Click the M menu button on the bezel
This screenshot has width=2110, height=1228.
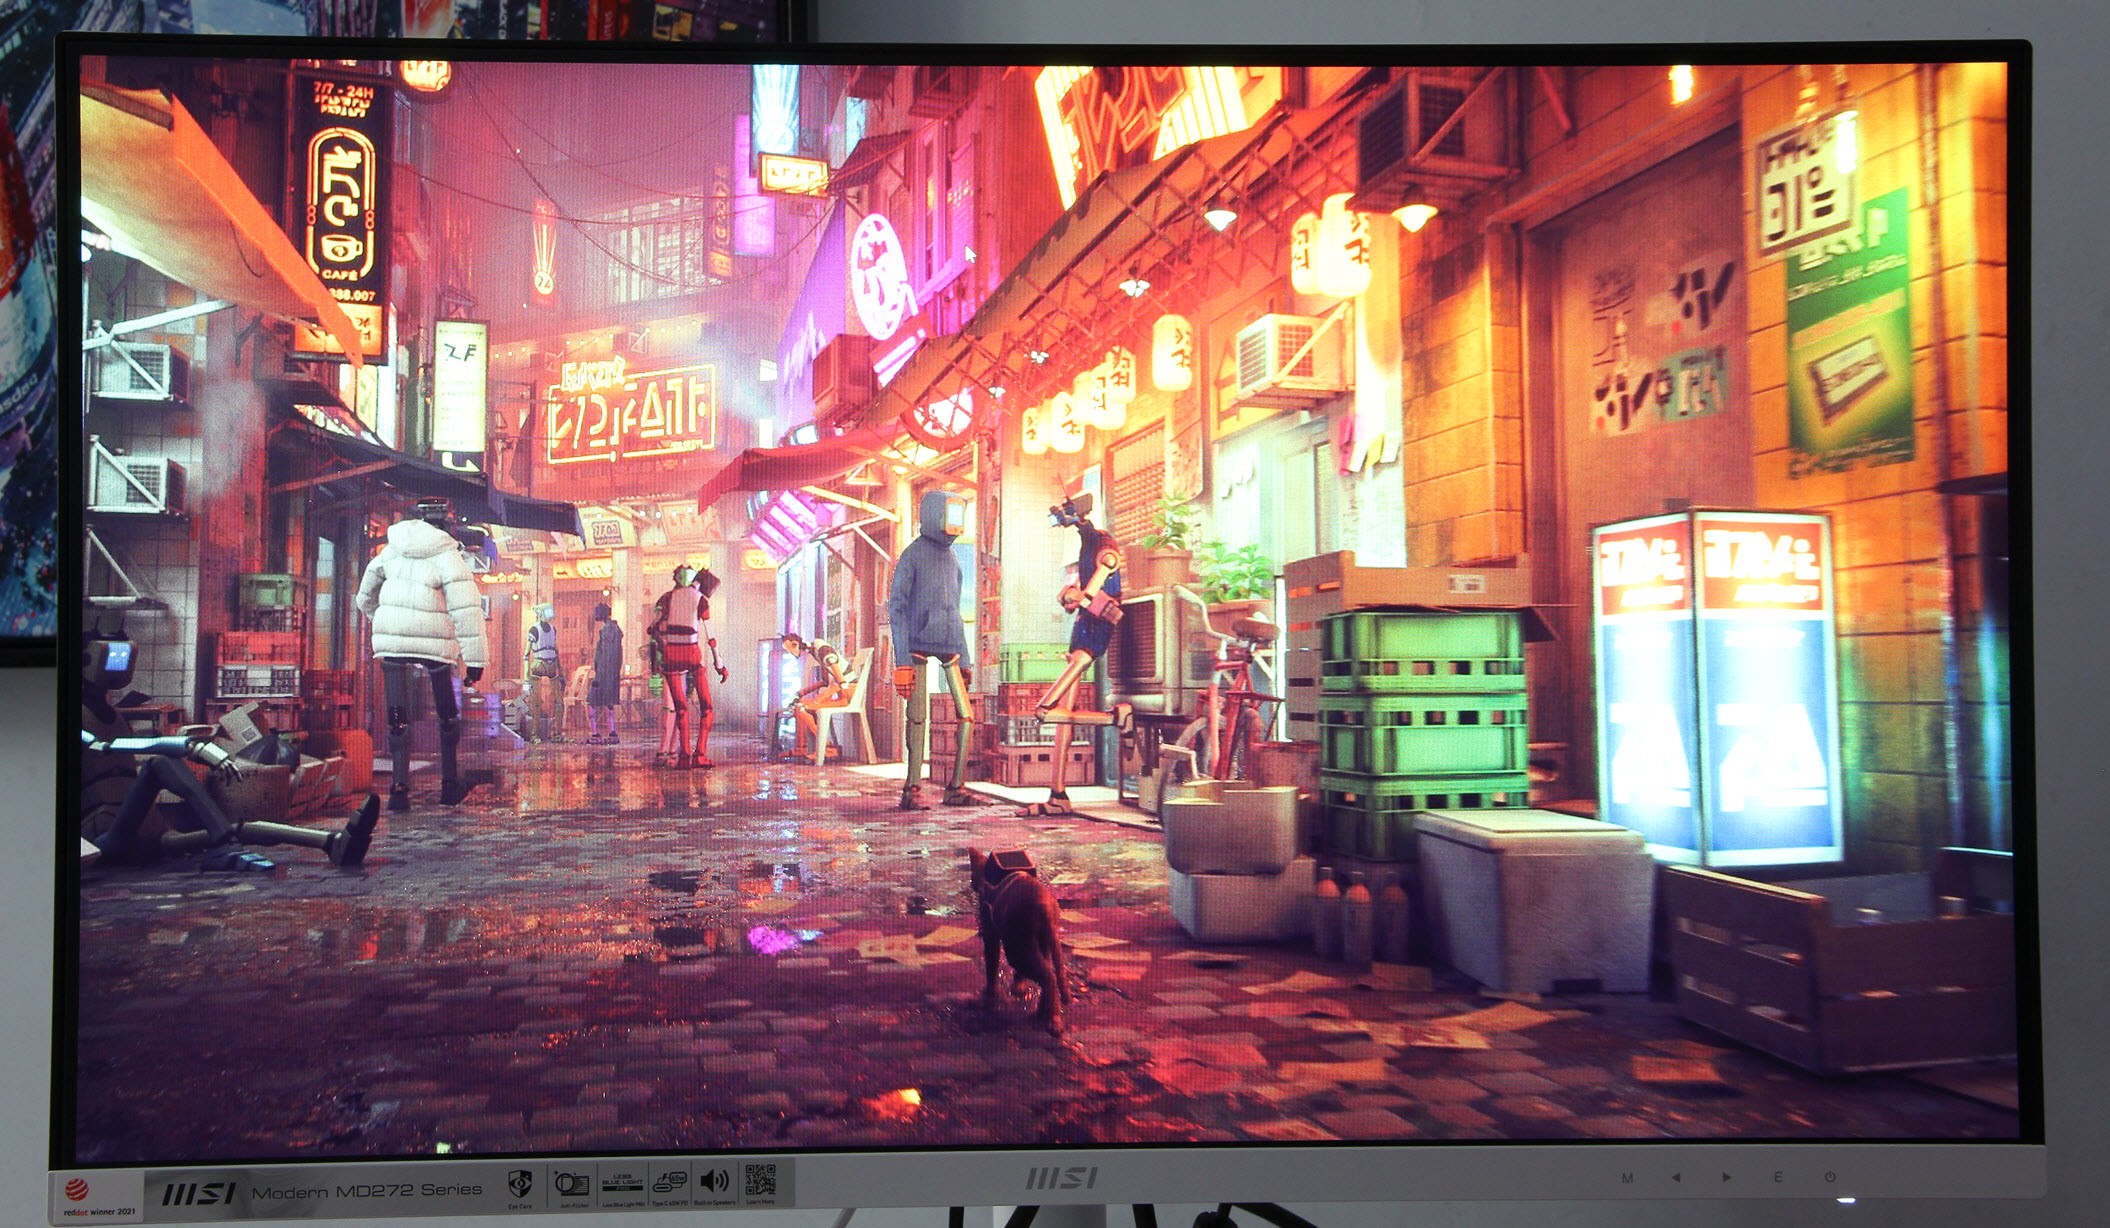1627,1178
